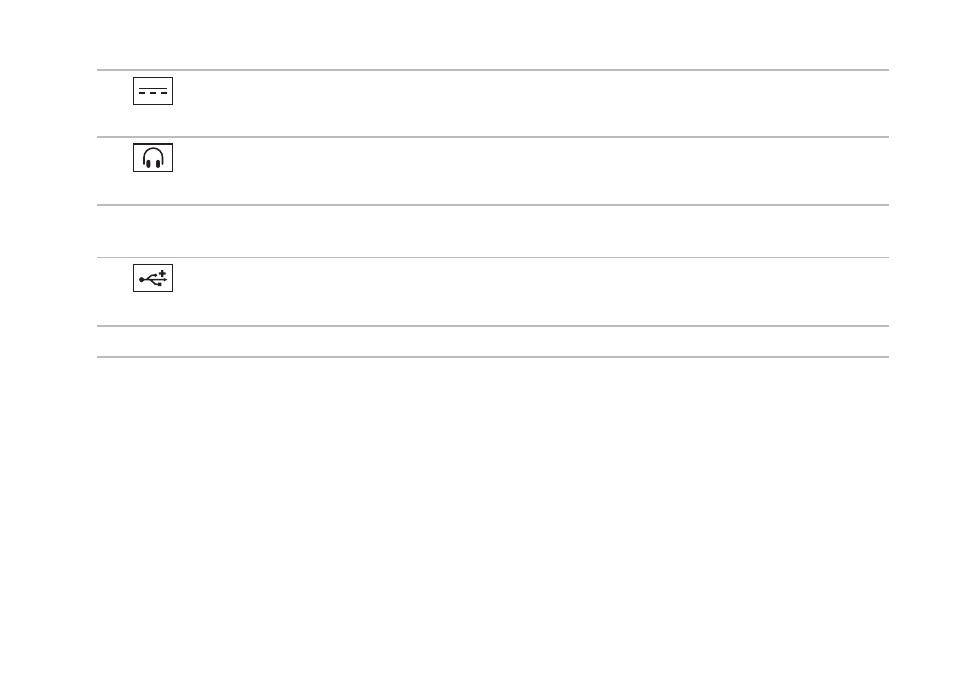The height and width of the screenshot is (676, 953).
Task: Click the narrow empty row at table bottom
Action: (x=492, y=342)
